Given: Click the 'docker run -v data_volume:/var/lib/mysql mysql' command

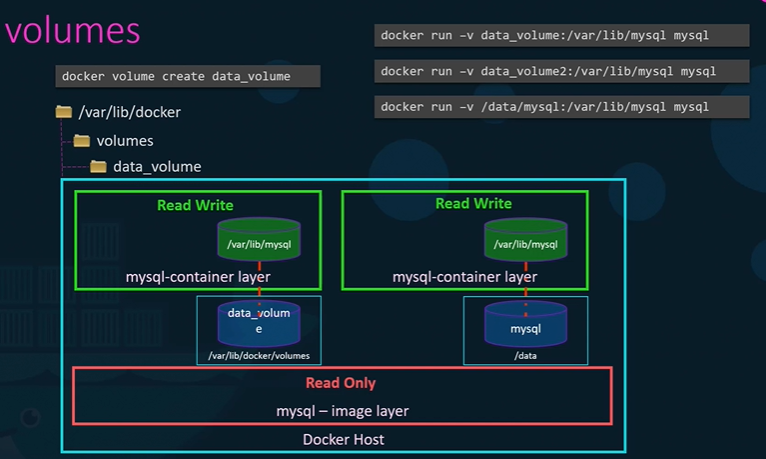Looking at the screenshot, I should [x=562, y=35].
